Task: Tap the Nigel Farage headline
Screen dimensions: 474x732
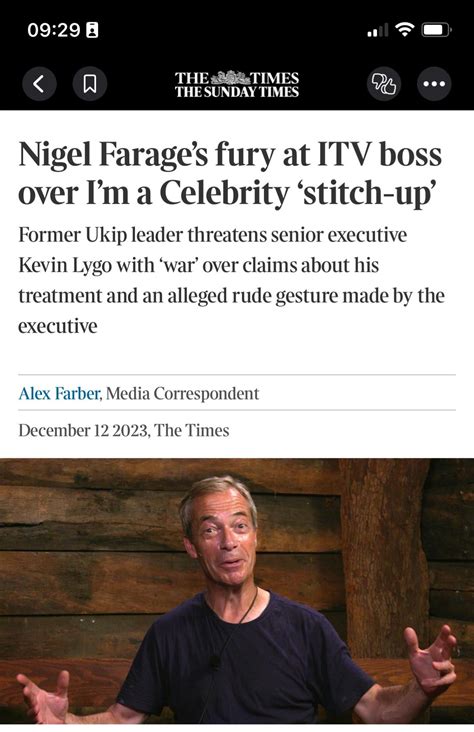Action: [230, 173]
